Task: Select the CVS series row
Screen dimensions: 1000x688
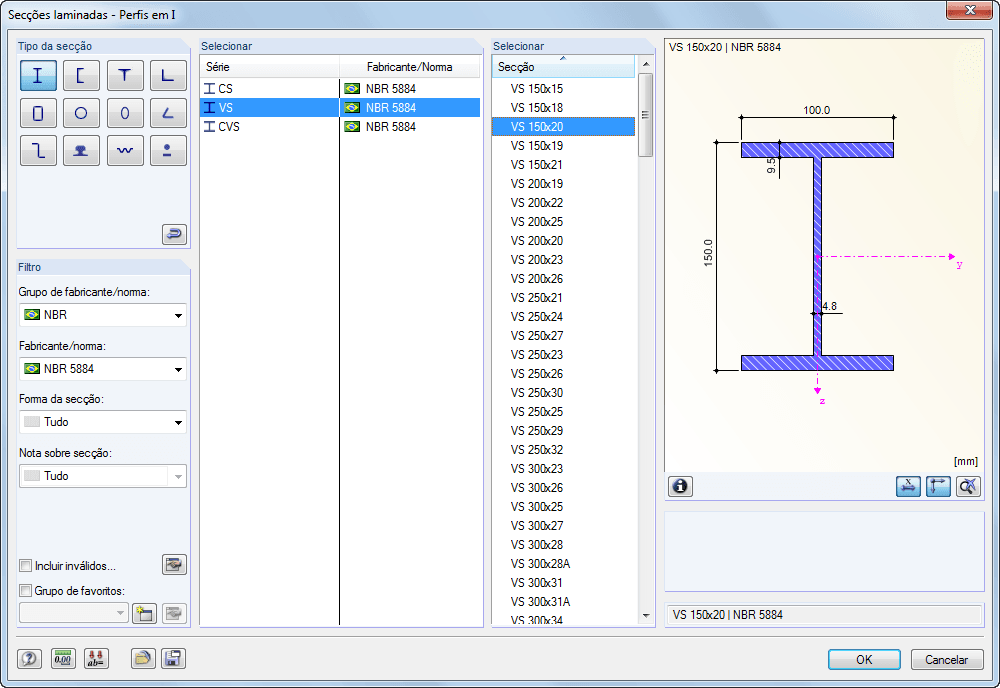Action: pos(340,127)
